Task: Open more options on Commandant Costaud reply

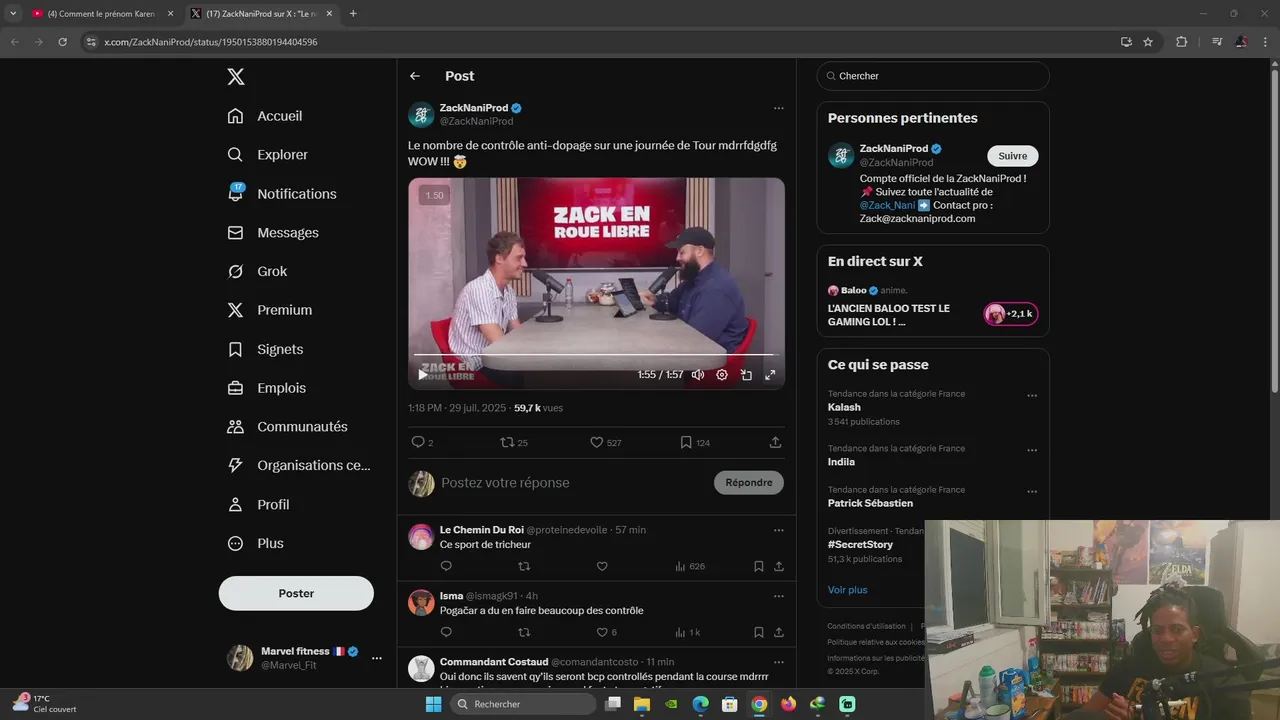Action: 778,662
